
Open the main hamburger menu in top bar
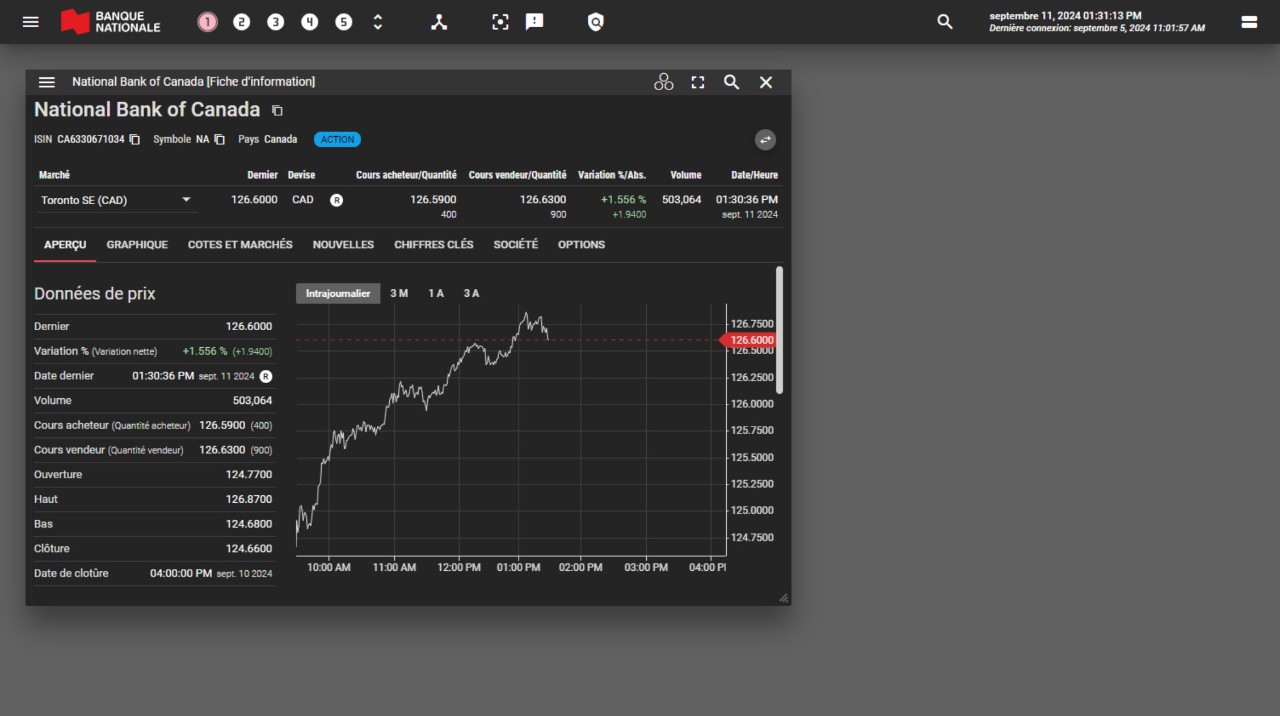(x=30, y=21)
